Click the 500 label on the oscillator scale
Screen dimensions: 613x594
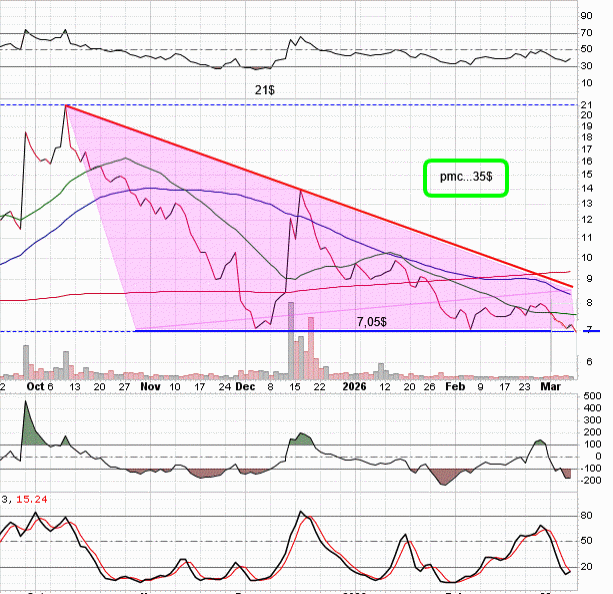[x=593, y=398]
